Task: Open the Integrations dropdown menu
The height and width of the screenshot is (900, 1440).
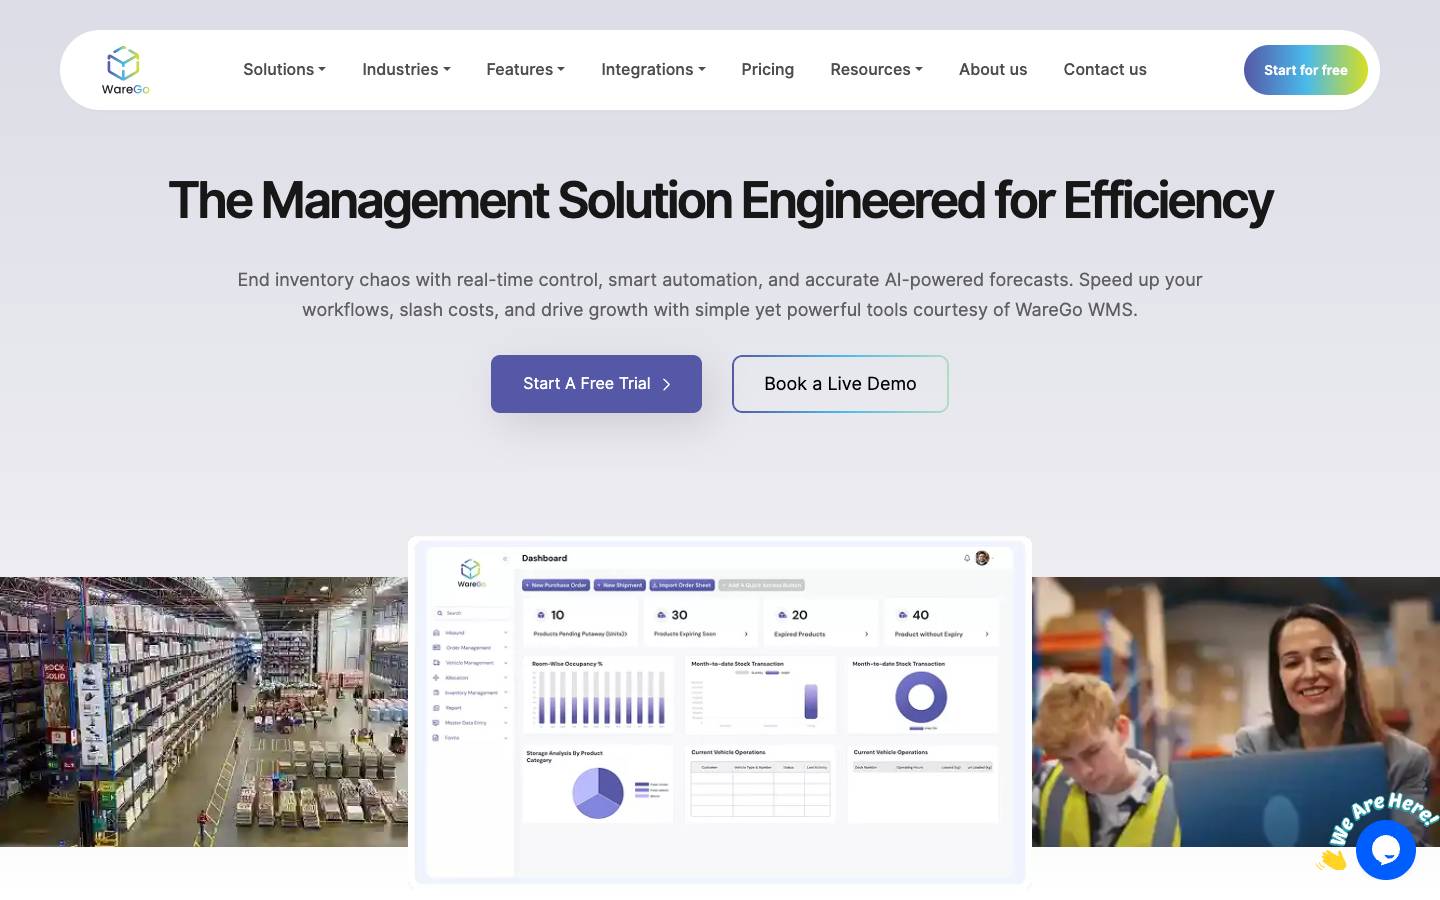Action: [653, 70]
